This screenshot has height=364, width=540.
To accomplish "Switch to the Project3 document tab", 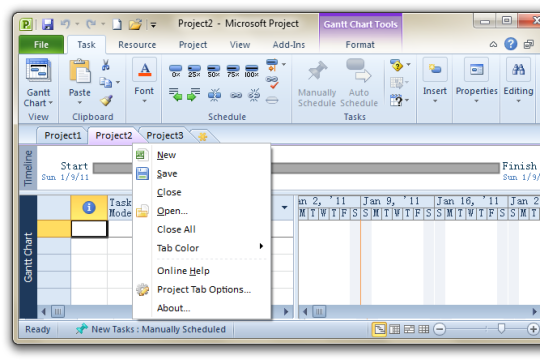I will [165, 136].
